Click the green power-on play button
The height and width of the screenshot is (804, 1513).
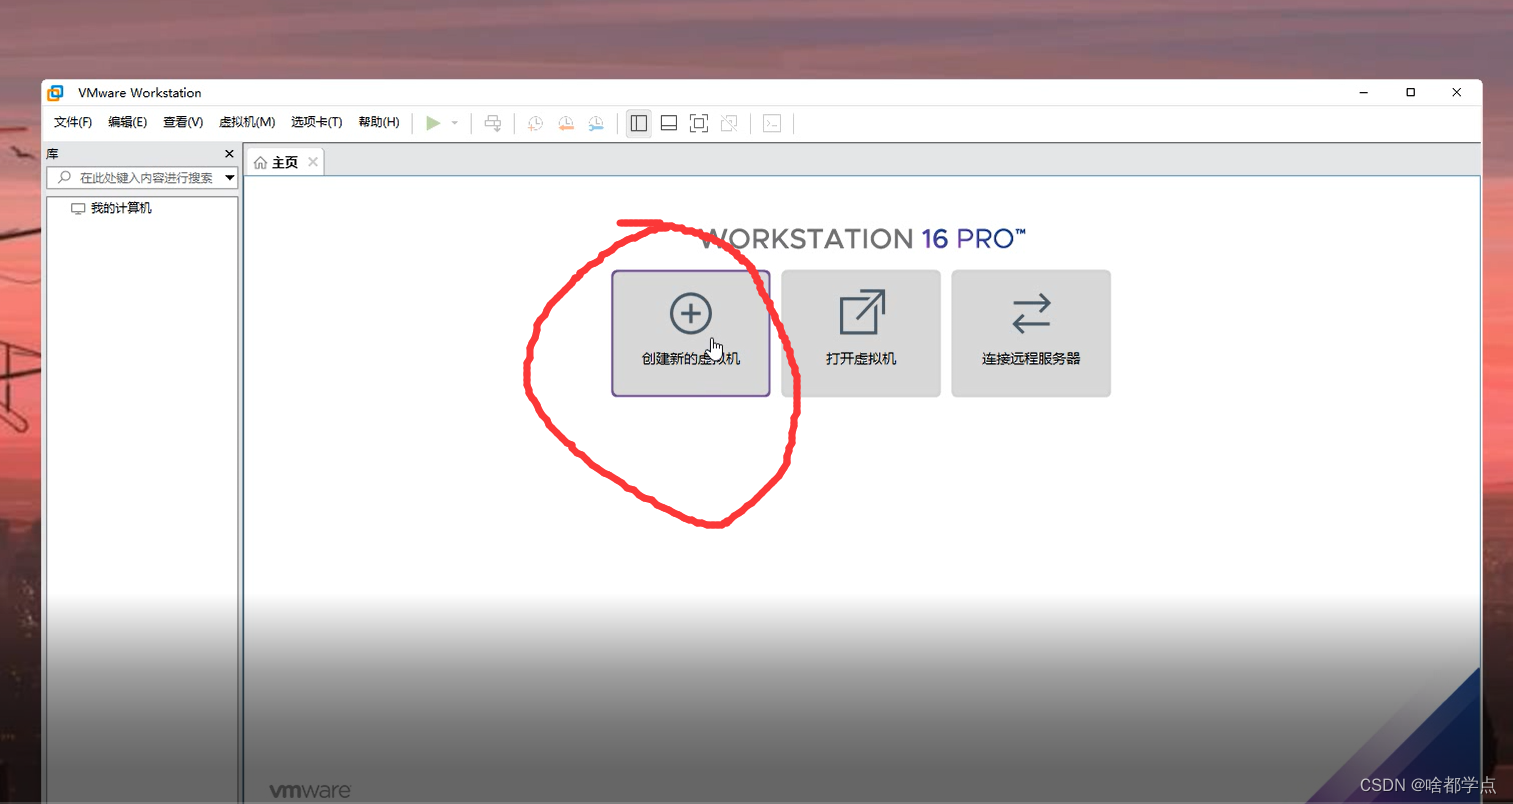tap(433, 123)
